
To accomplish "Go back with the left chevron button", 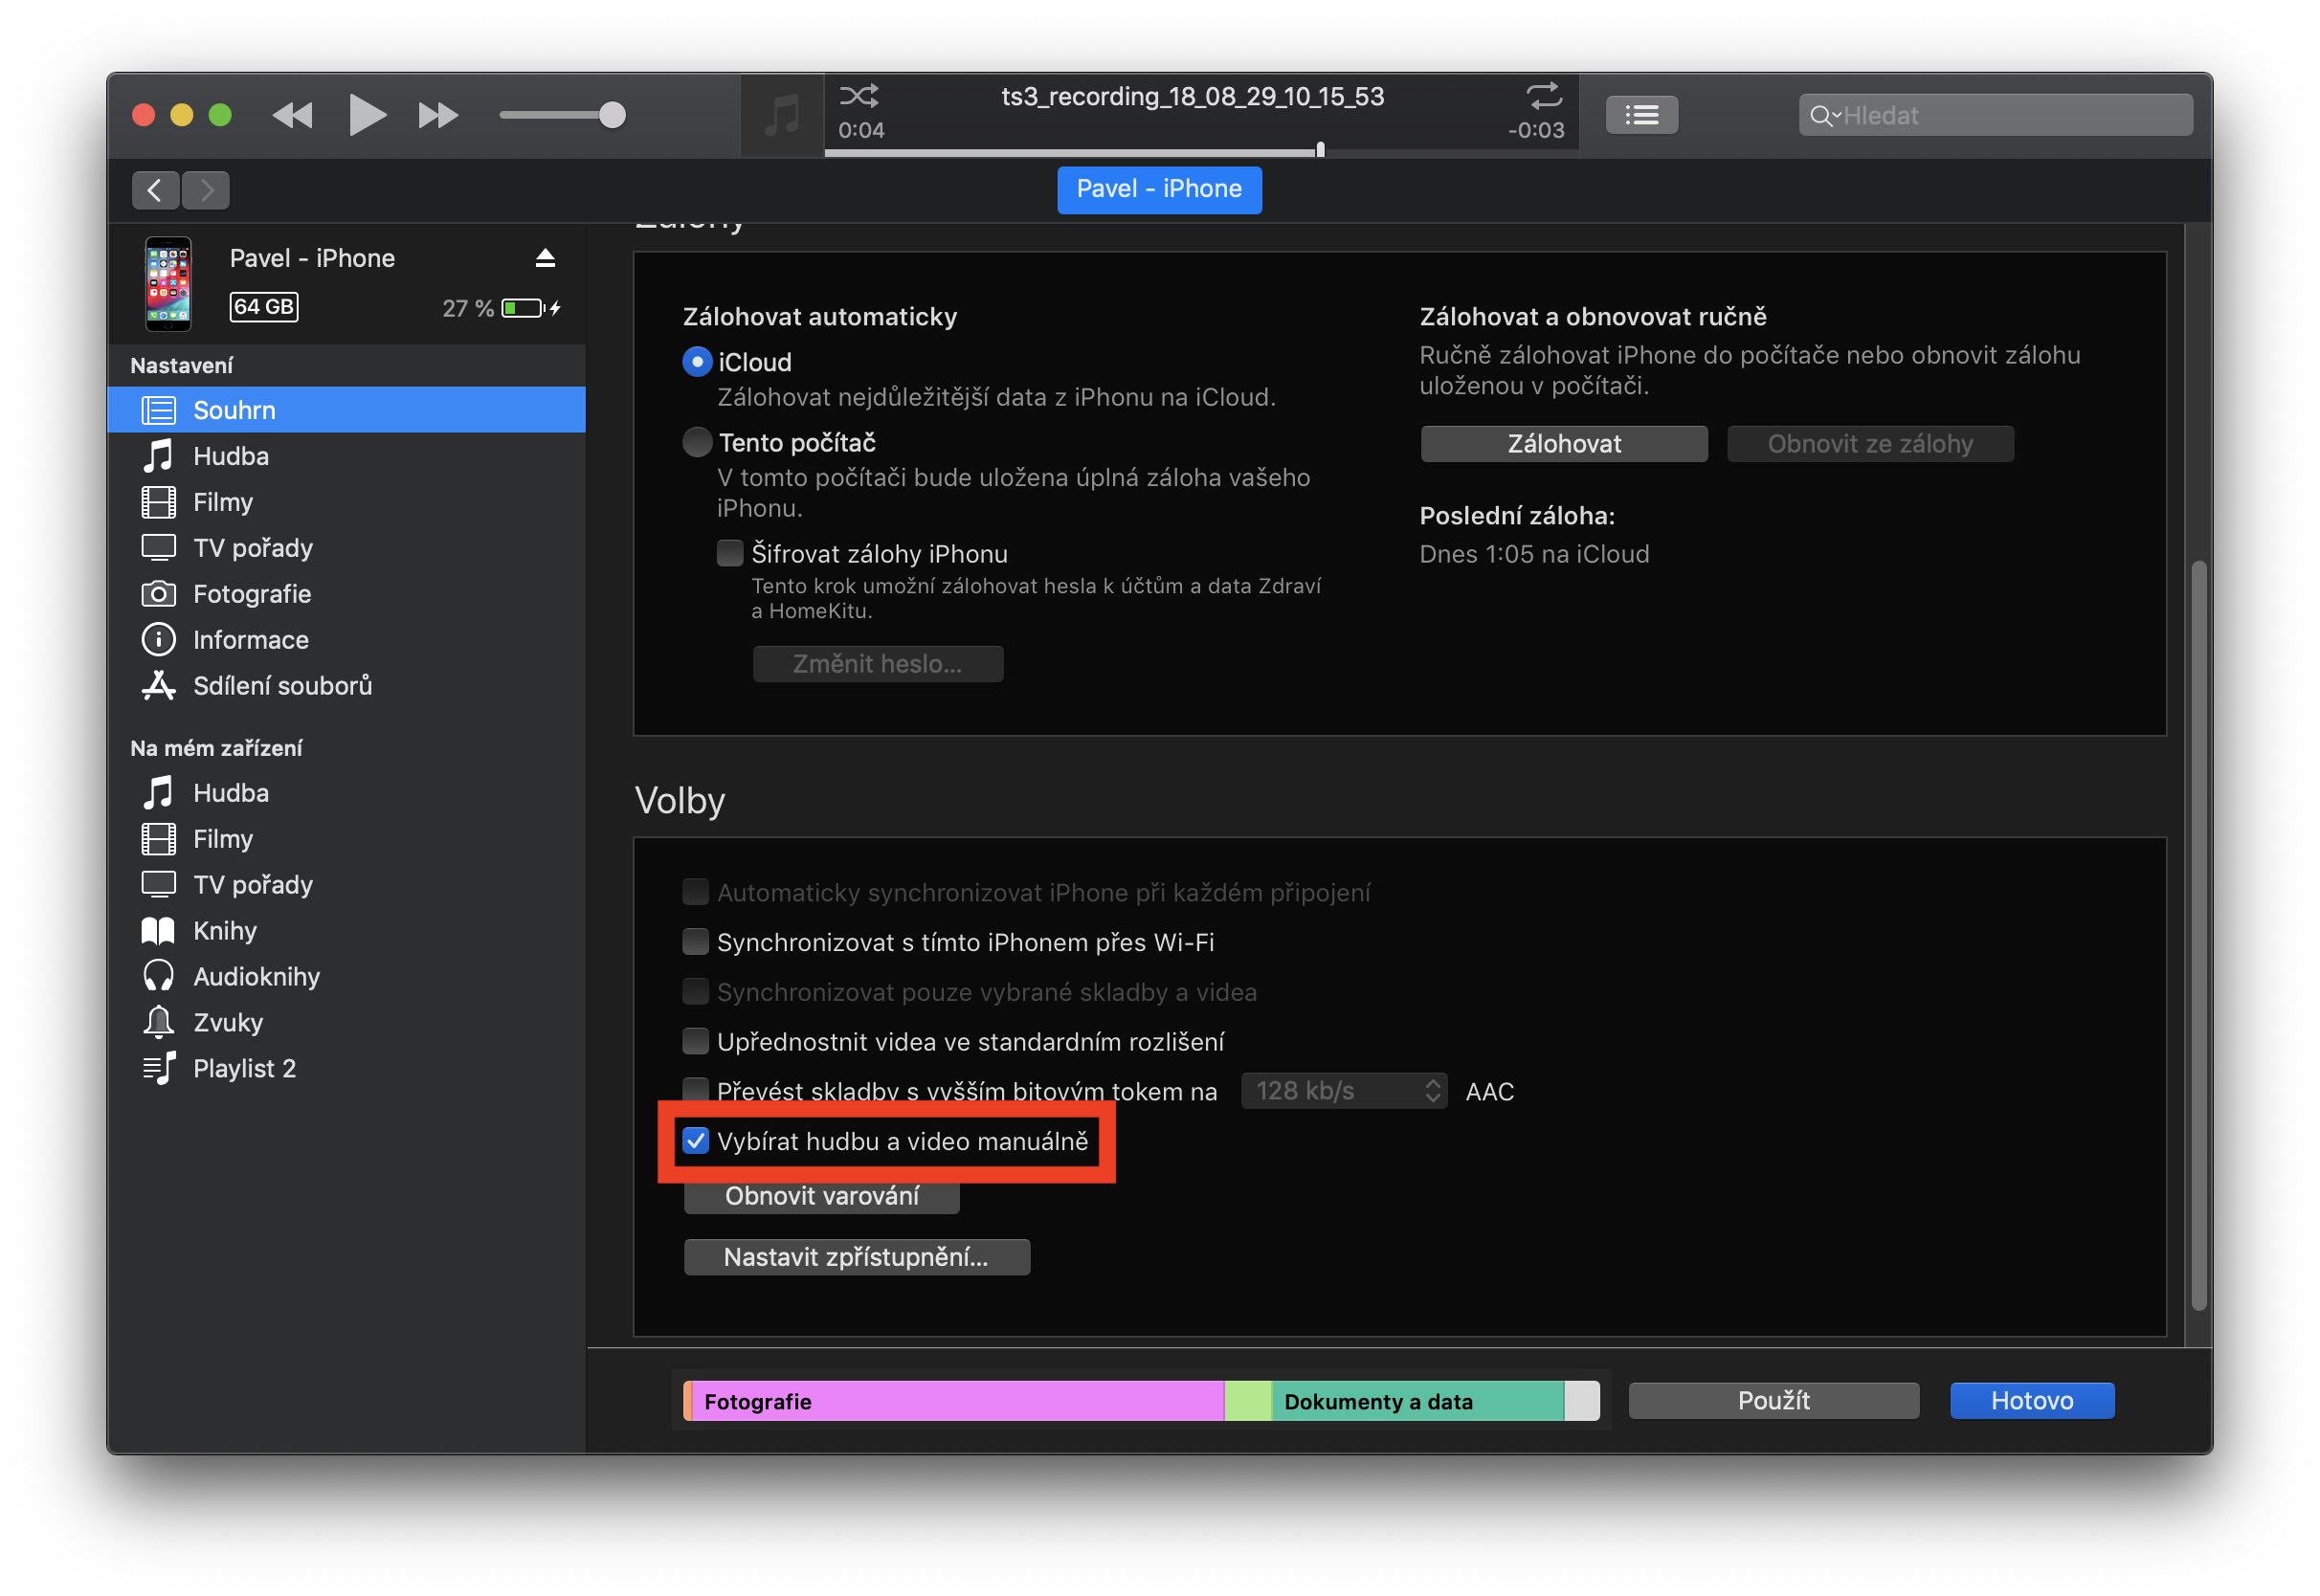I will [x=155, y=190].
